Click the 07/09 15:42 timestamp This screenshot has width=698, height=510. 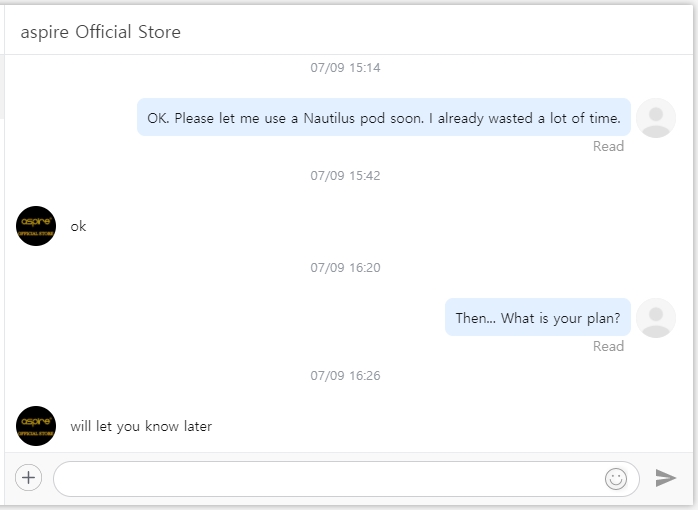(x=345, y=176)
